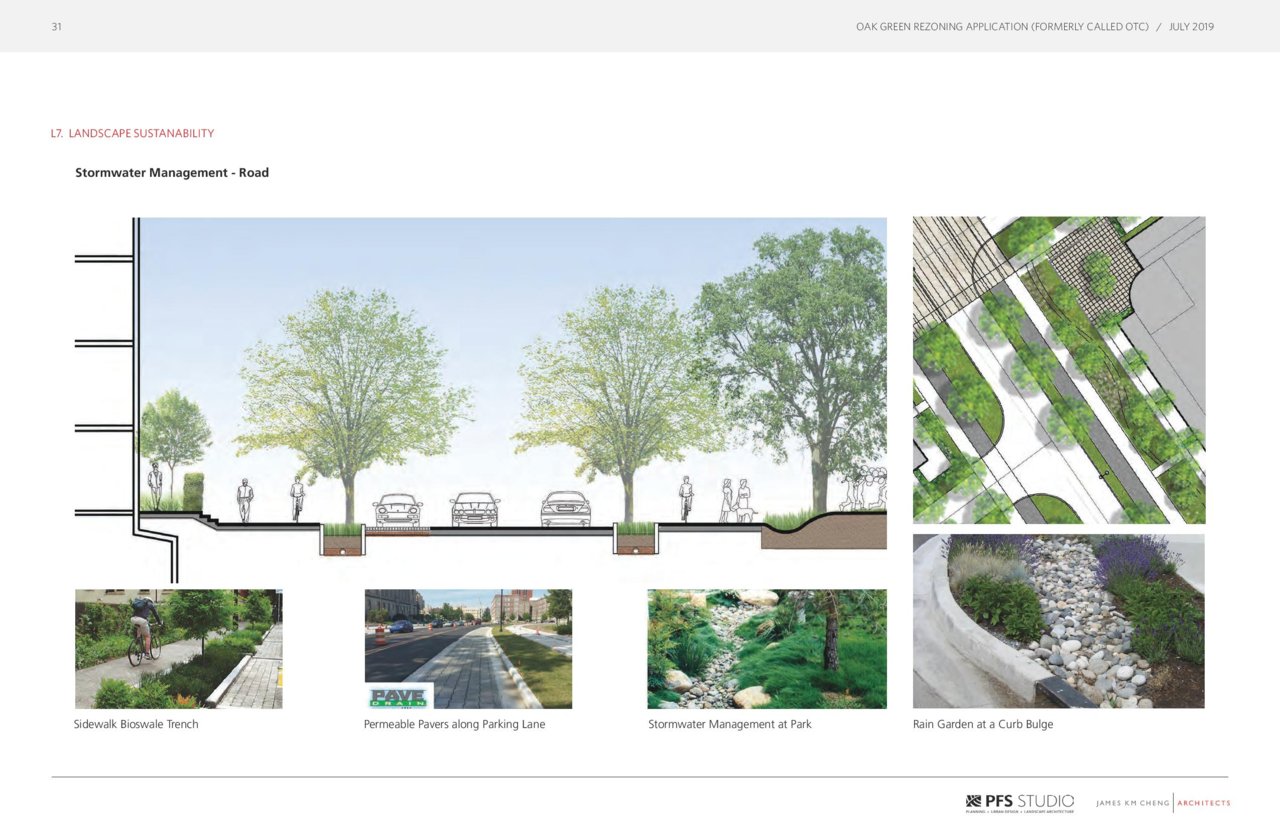1280x829 pixels.
Task: Open the street cross-section illustration
Action: point(480,400)
